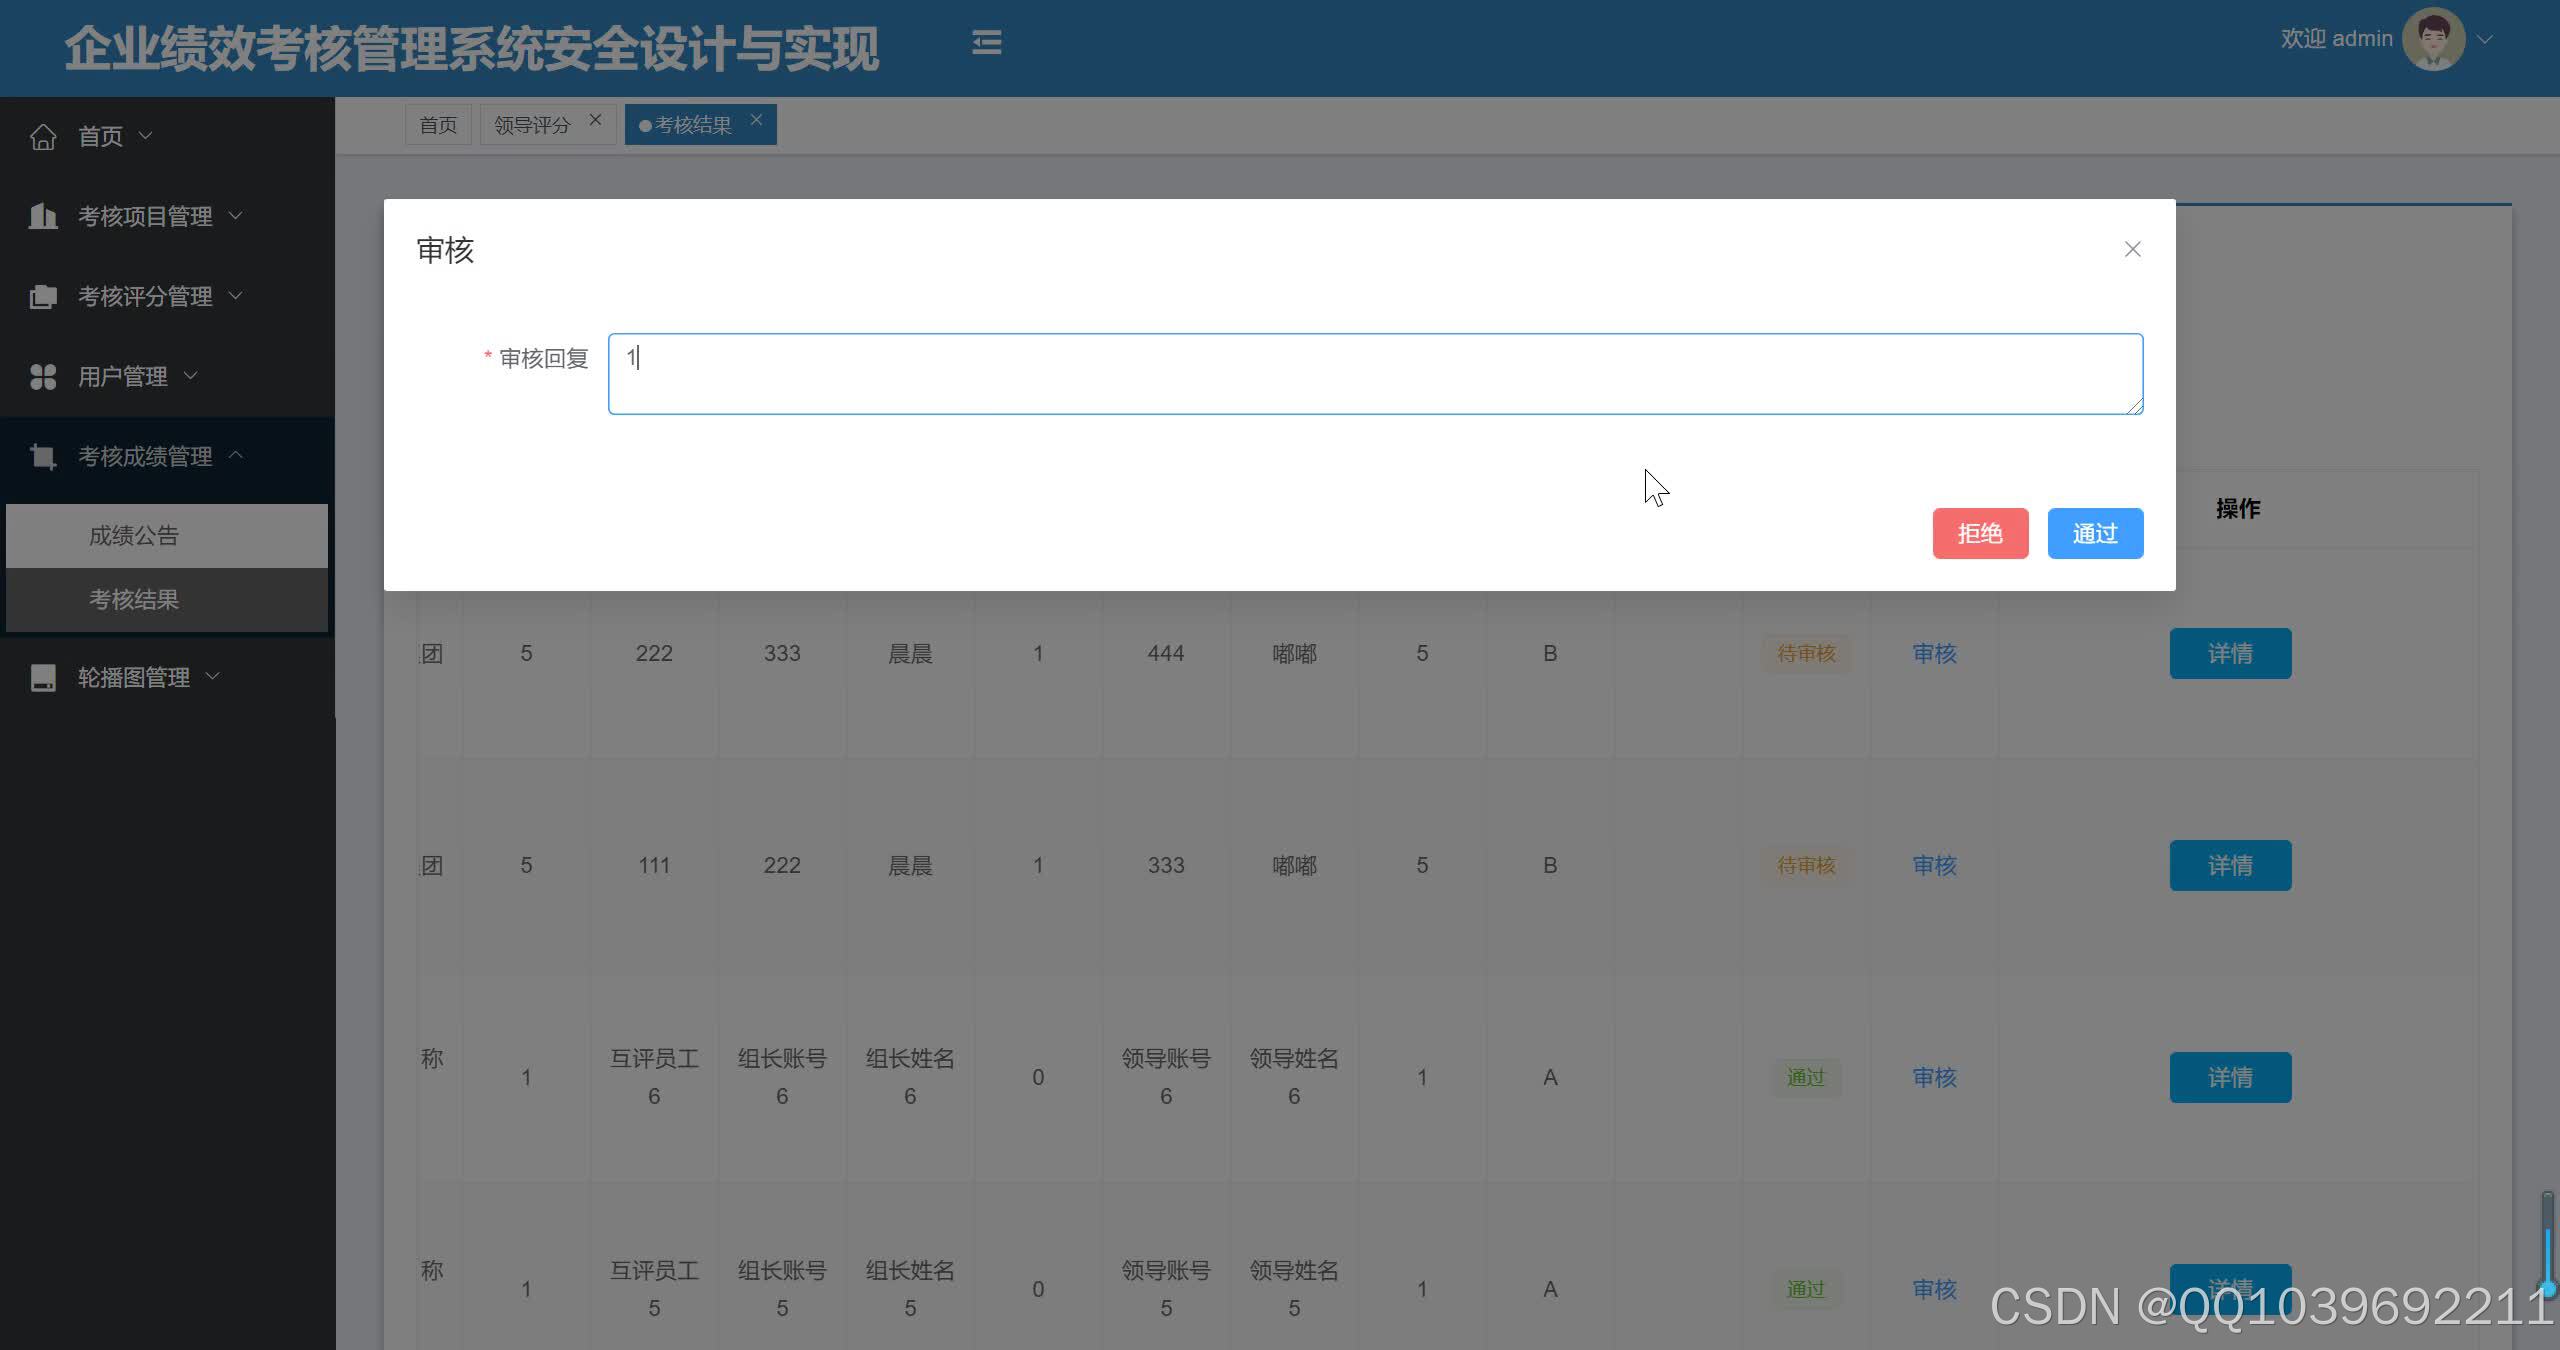Click the 考核成绩管理 crop icon

coord(43,457)
